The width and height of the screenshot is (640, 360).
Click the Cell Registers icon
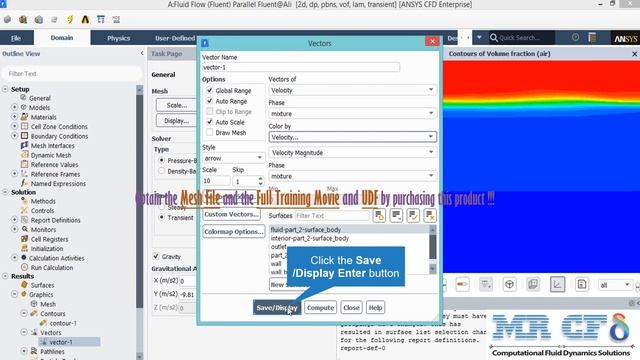(24, 239)
